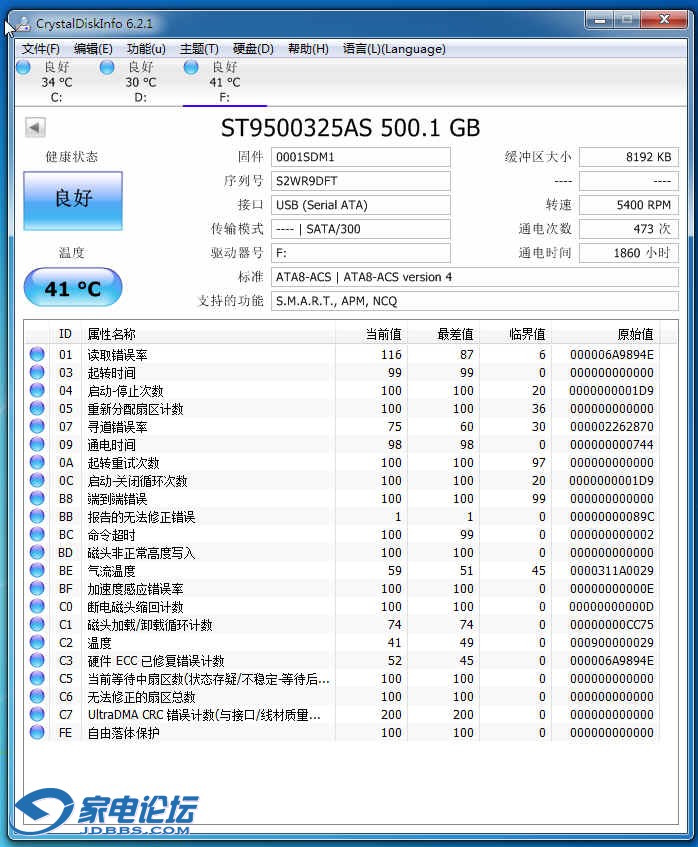
Task: Click status icon of row 0C 启动-关闭循环次数
Action: [37, 480]
